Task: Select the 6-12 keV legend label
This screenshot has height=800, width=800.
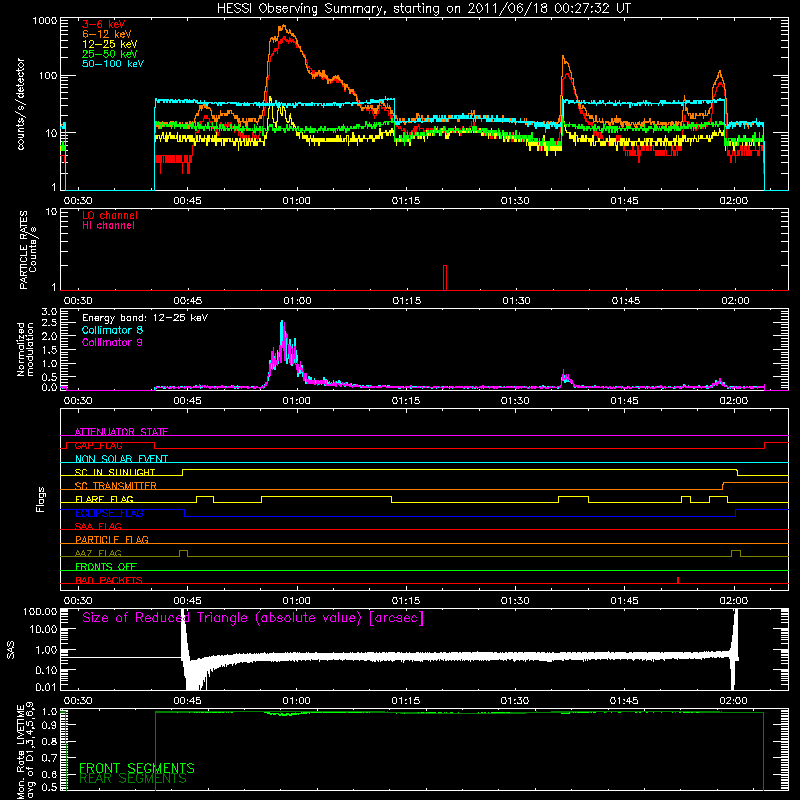Action: point(106,34)
